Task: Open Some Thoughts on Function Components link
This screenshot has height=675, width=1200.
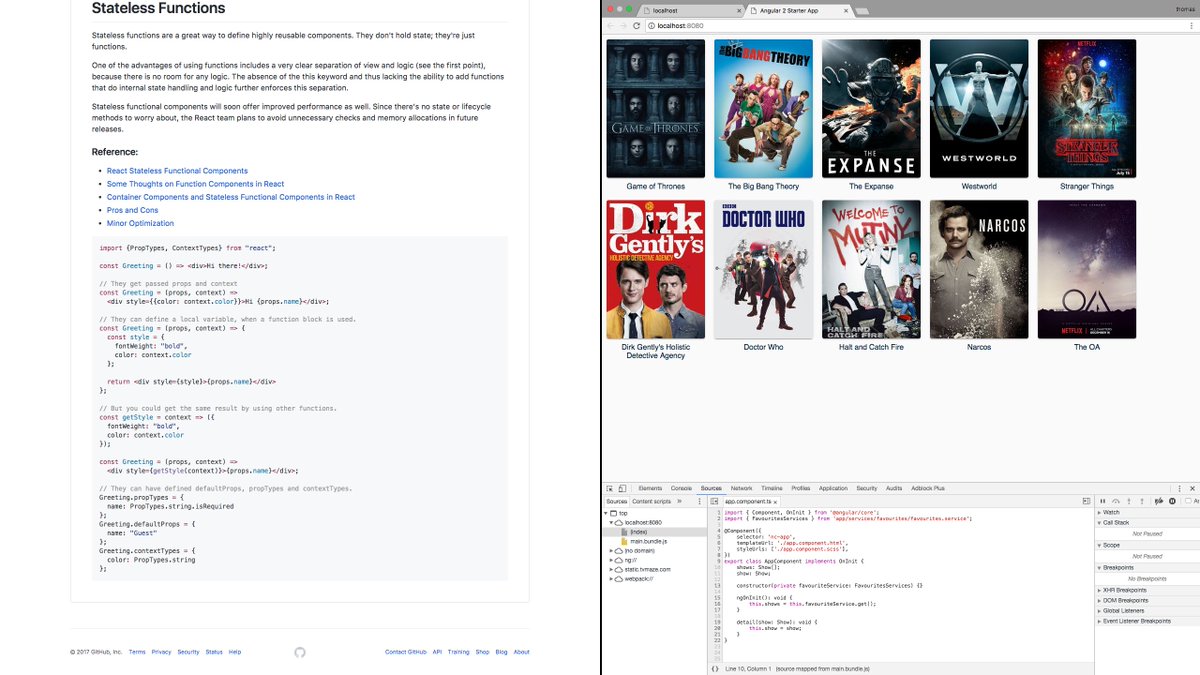Action: coord(195,184)
